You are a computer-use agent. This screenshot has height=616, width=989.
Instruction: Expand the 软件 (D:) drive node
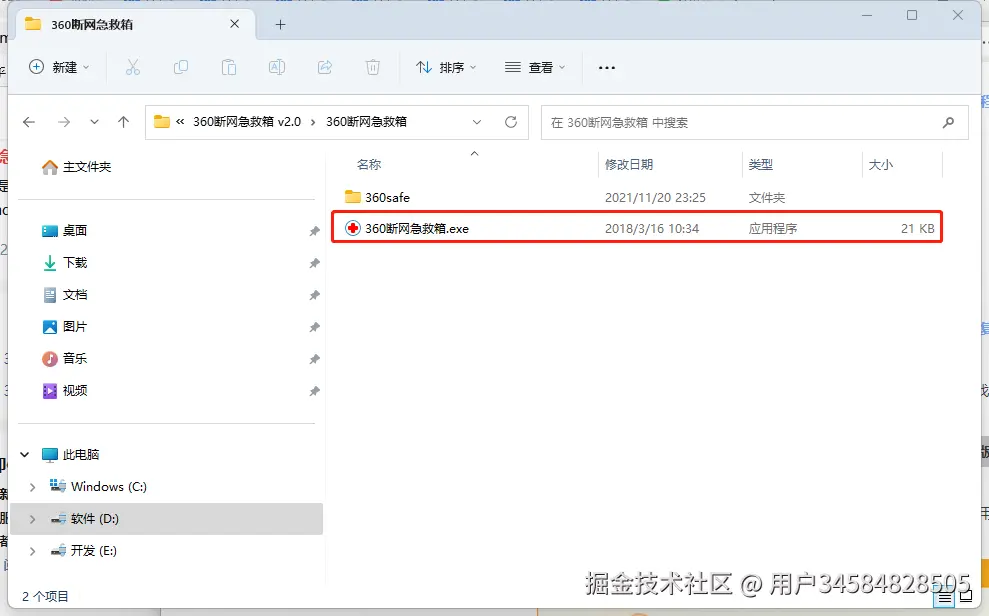click(32, 519)
